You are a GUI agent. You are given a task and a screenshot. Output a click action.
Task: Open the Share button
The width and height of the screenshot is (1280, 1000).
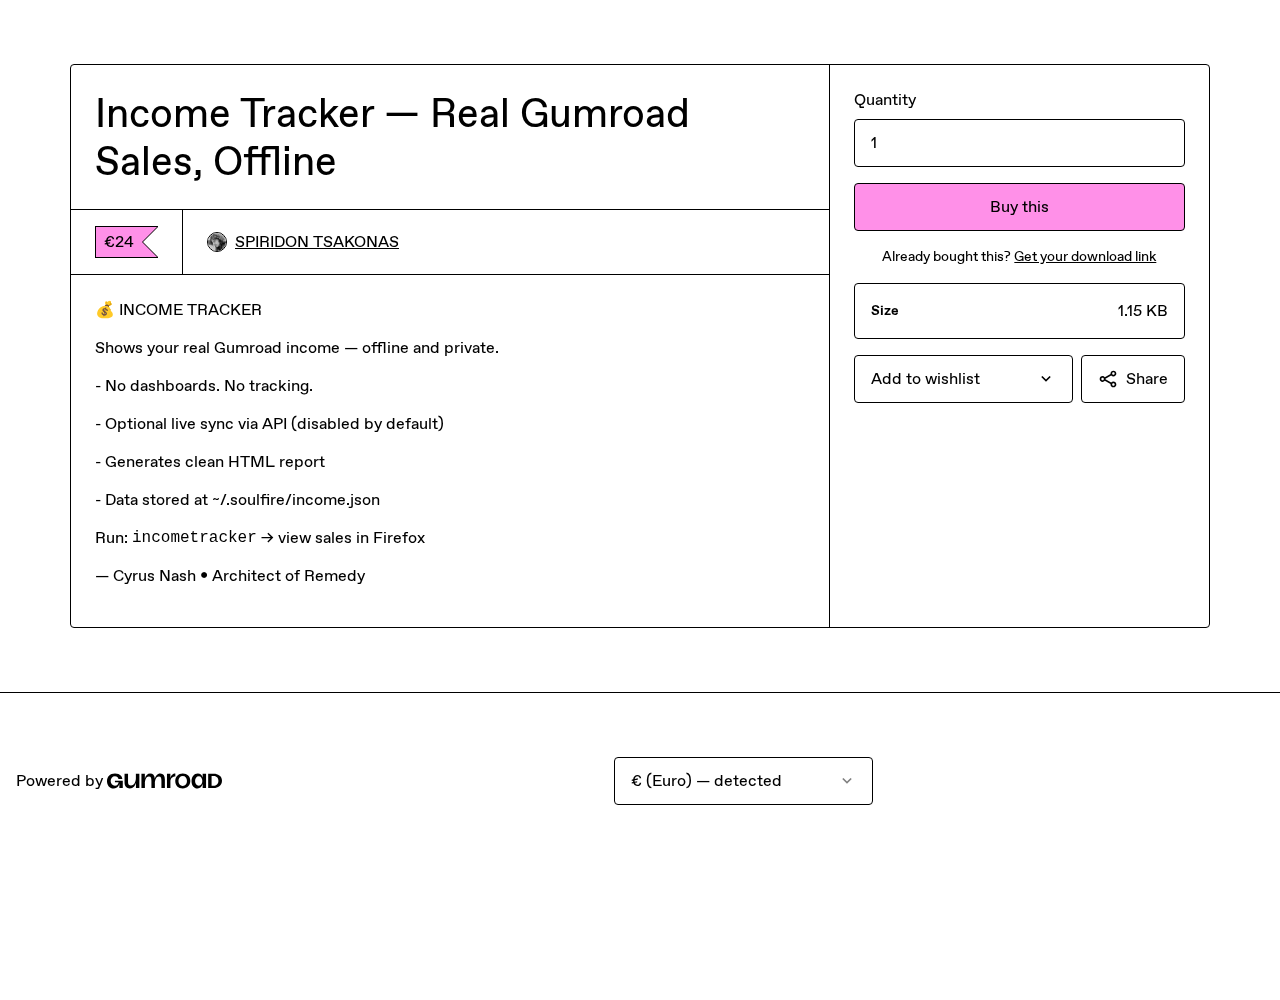(1133, 379)
